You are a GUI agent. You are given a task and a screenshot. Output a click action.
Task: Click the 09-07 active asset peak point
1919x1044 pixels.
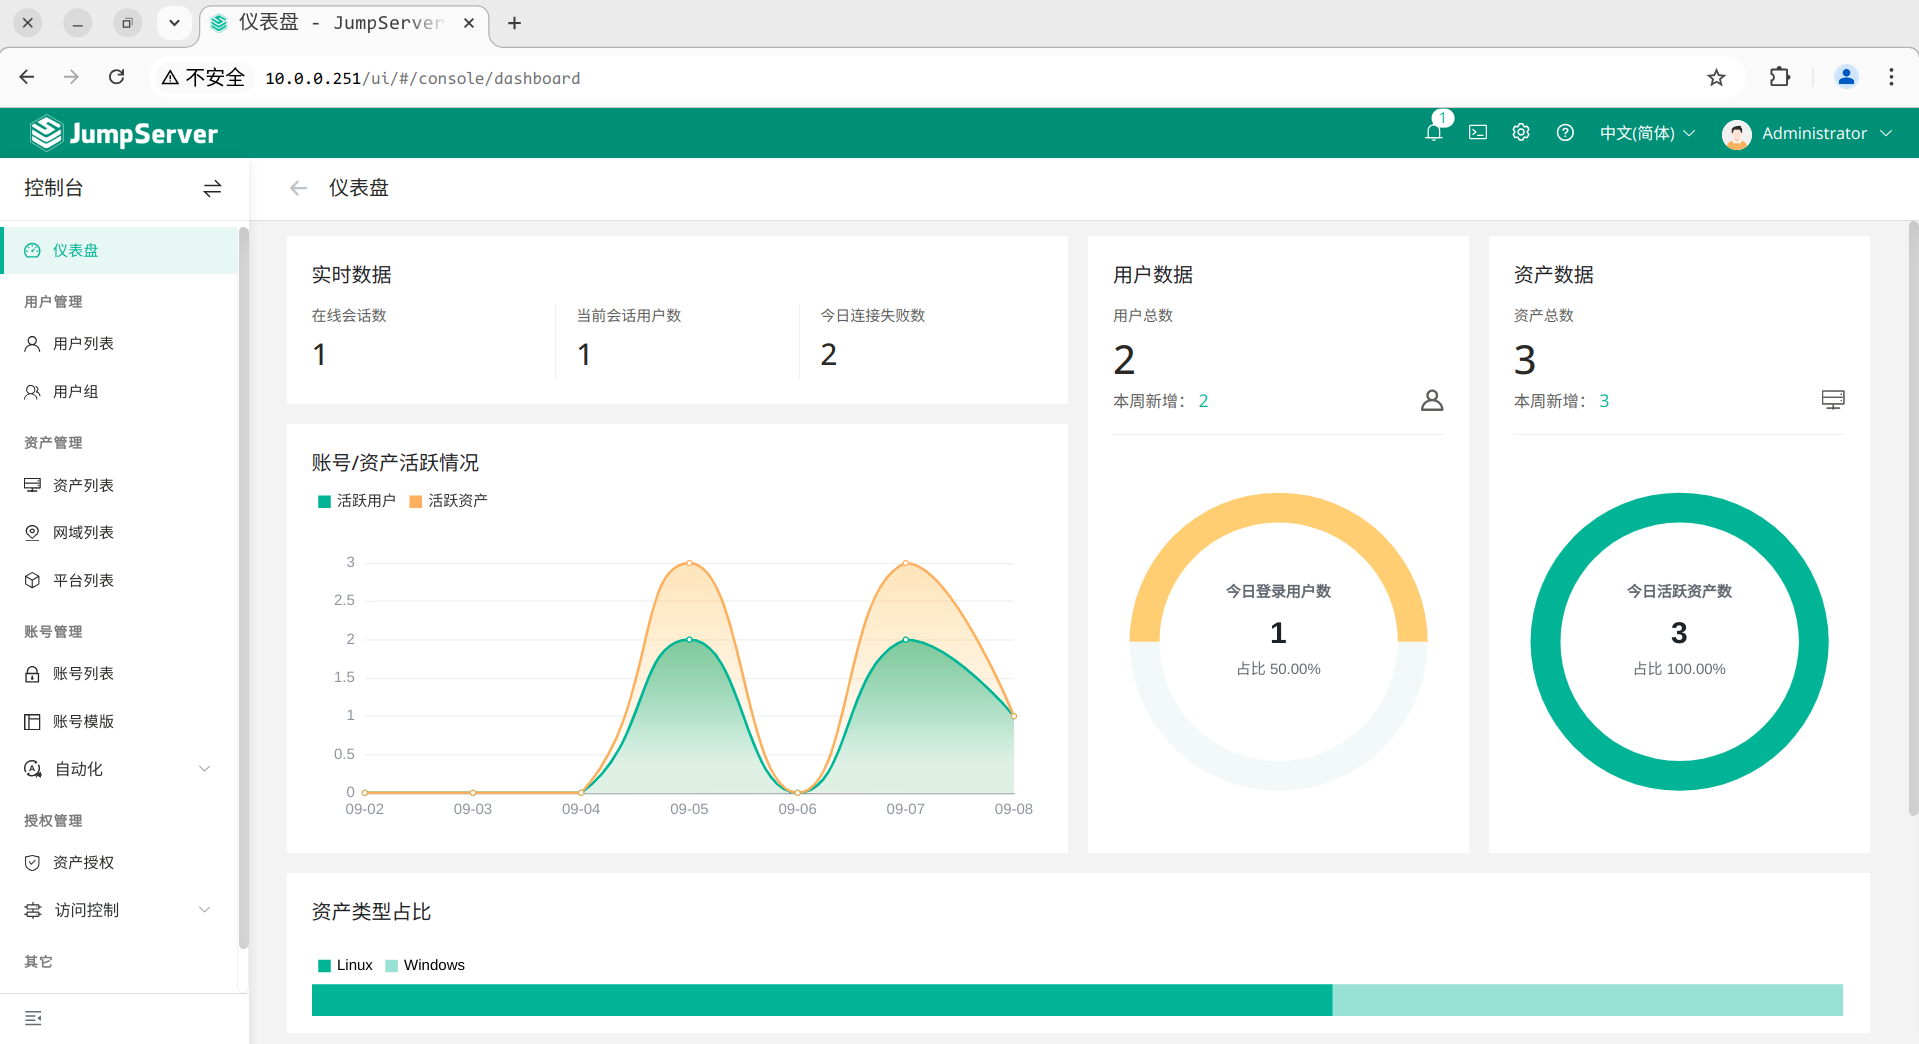pyautogui.click(x=906, y=563)
